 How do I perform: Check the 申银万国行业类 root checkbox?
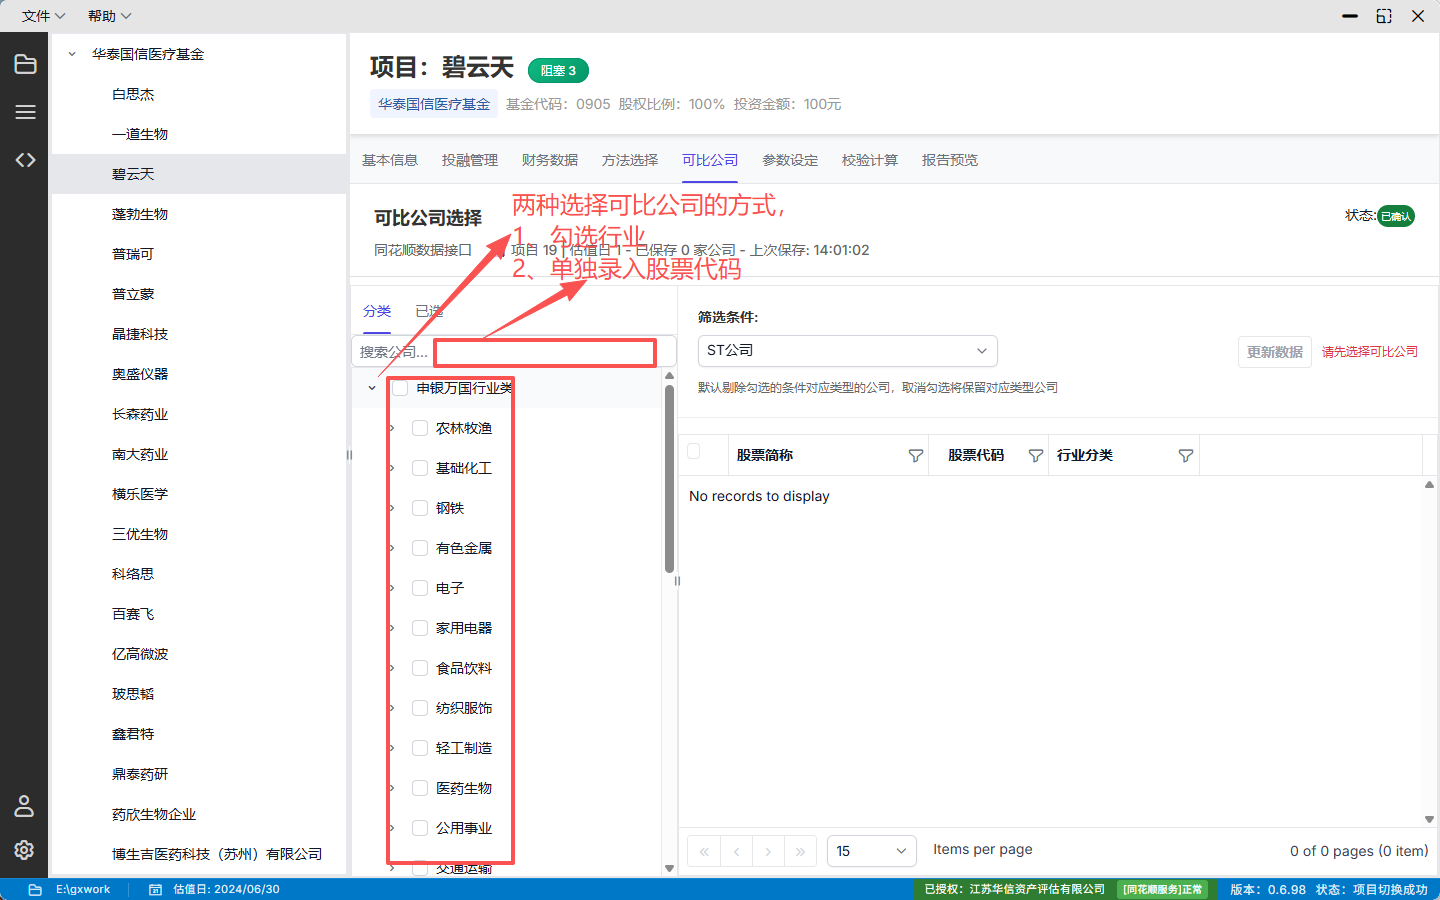[x=400, y=388]
